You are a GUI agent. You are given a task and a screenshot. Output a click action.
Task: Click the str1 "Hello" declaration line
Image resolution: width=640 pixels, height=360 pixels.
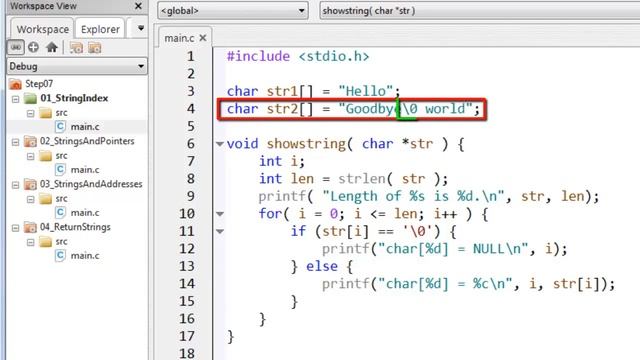(313, 91)
